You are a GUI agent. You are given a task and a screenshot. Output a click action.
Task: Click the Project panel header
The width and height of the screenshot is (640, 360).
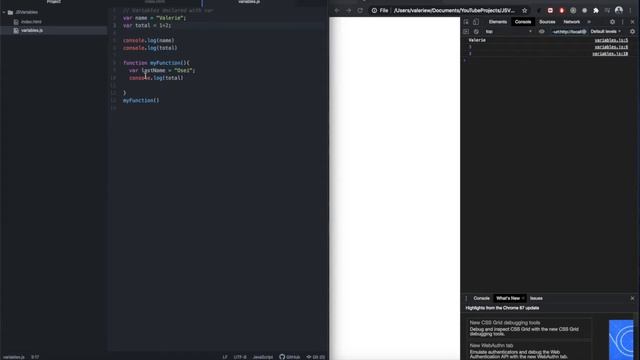pos(53,2)
